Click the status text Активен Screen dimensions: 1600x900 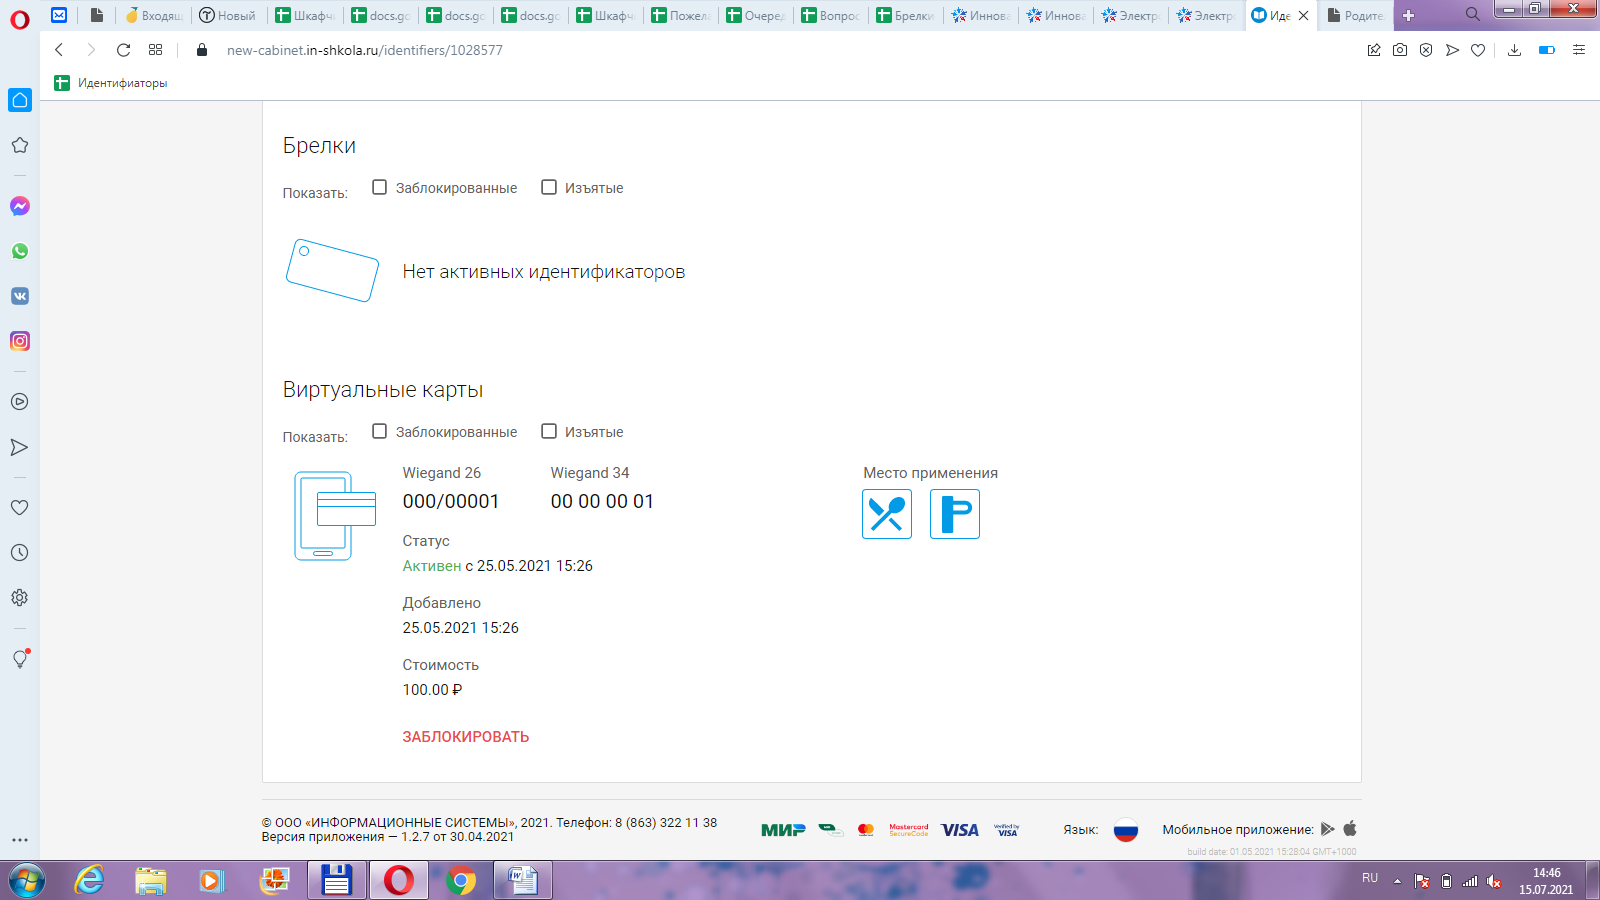click(x=432, y=566)
